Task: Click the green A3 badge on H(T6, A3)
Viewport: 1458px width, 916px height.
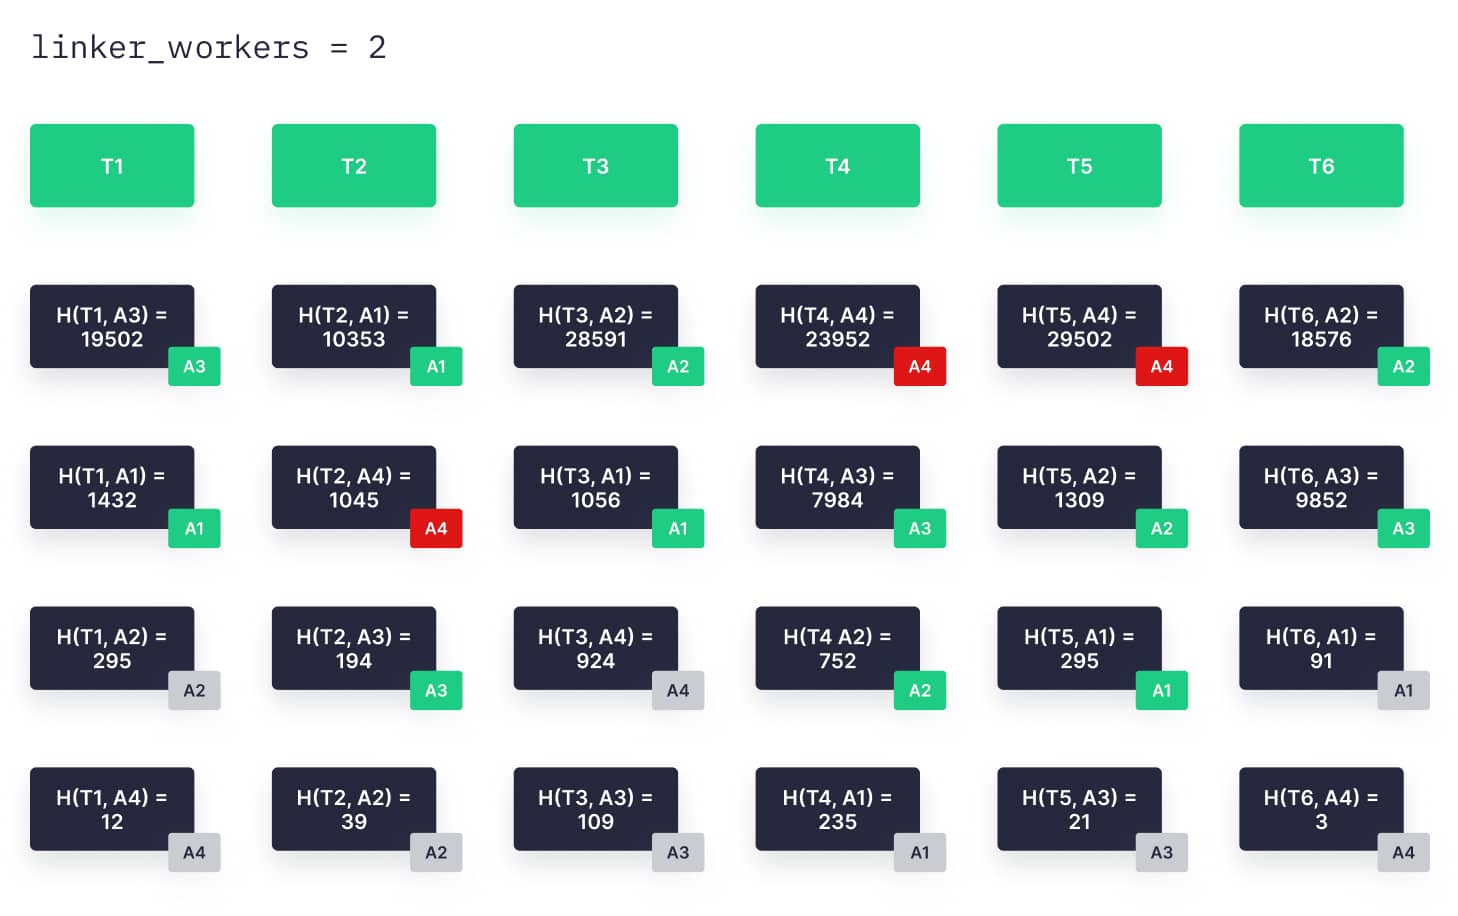Action: (x=1403, y=528)
